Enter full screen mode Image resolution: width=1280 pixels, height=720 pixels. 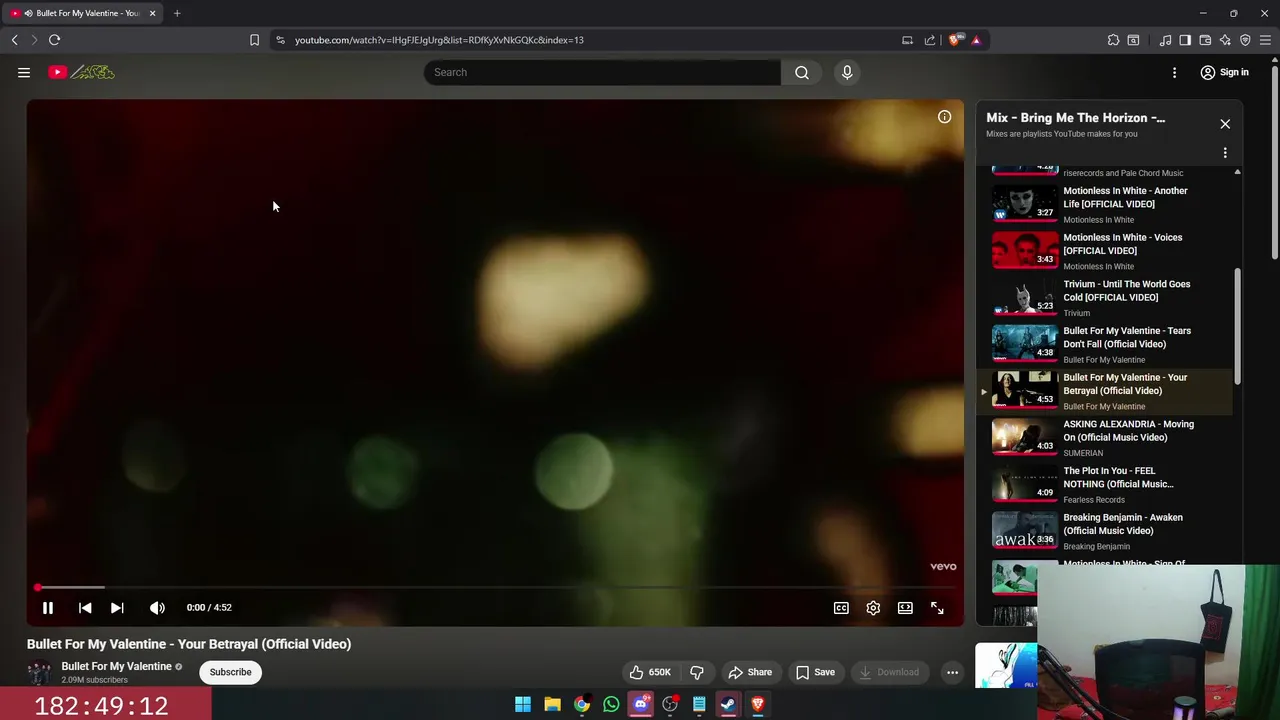pos(937,607)
